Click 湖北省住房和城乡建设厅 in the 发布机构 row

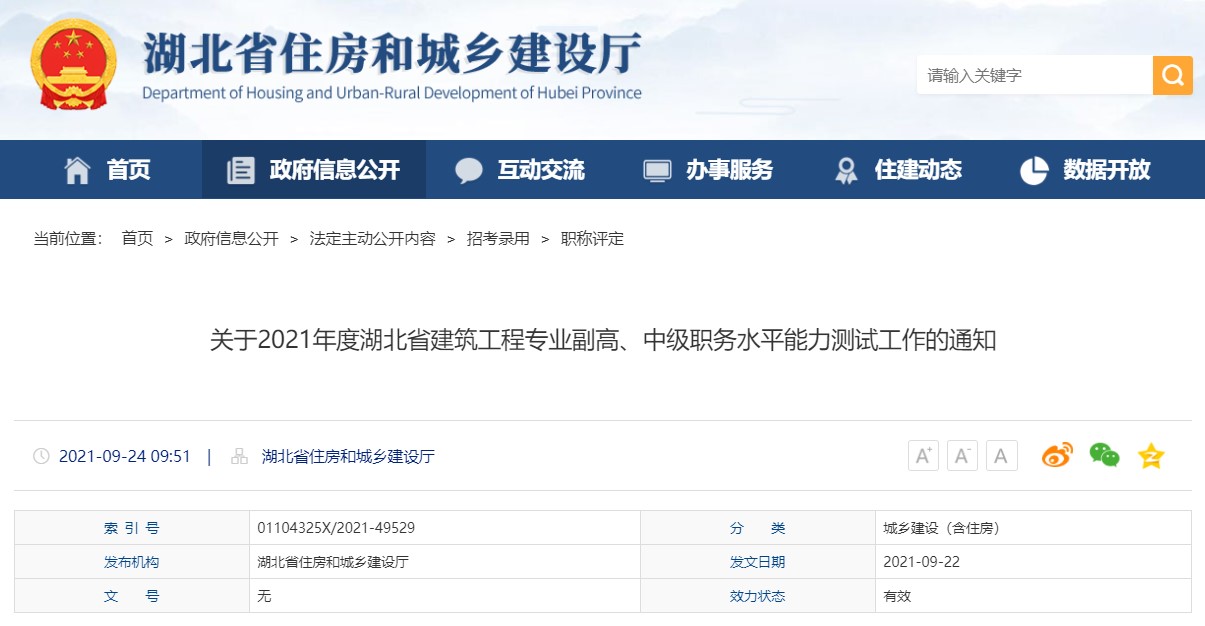point(333,562)
